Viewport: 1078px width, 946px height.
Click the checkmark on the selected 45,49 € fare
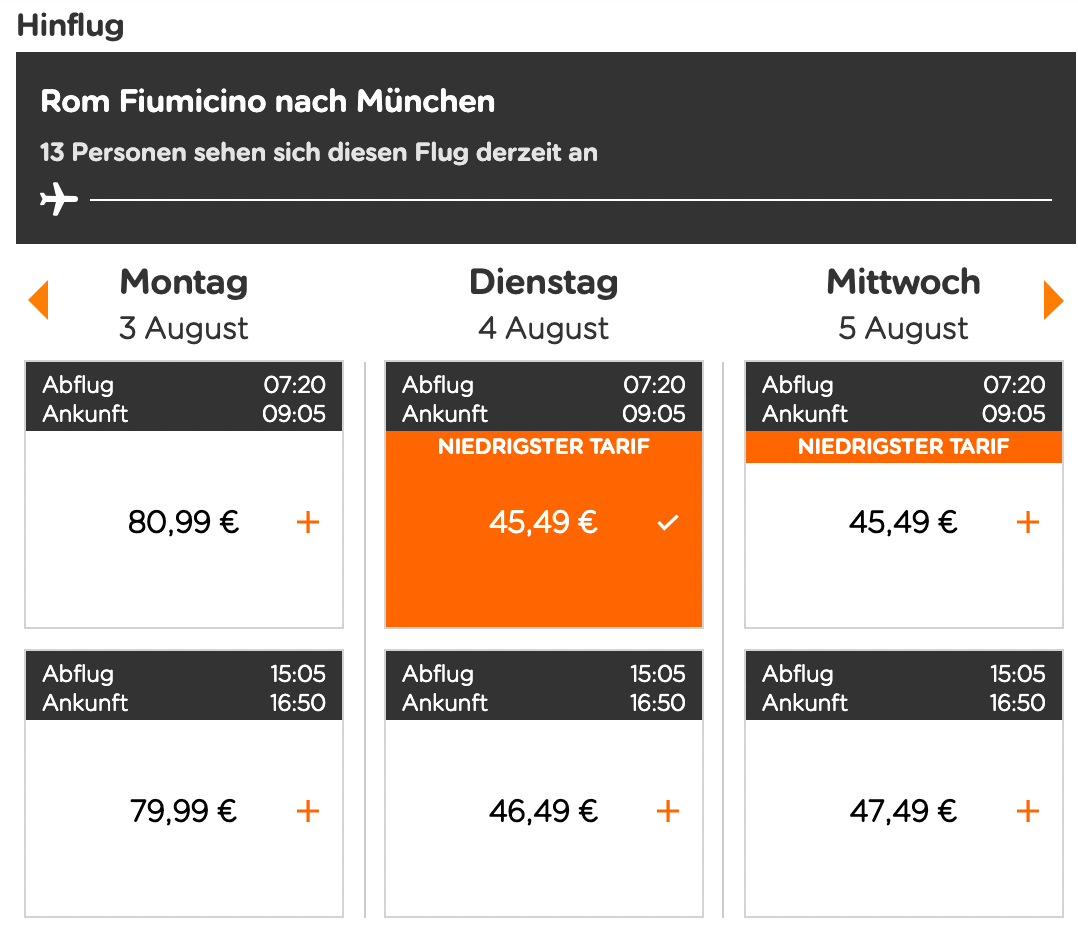[668, 521]
